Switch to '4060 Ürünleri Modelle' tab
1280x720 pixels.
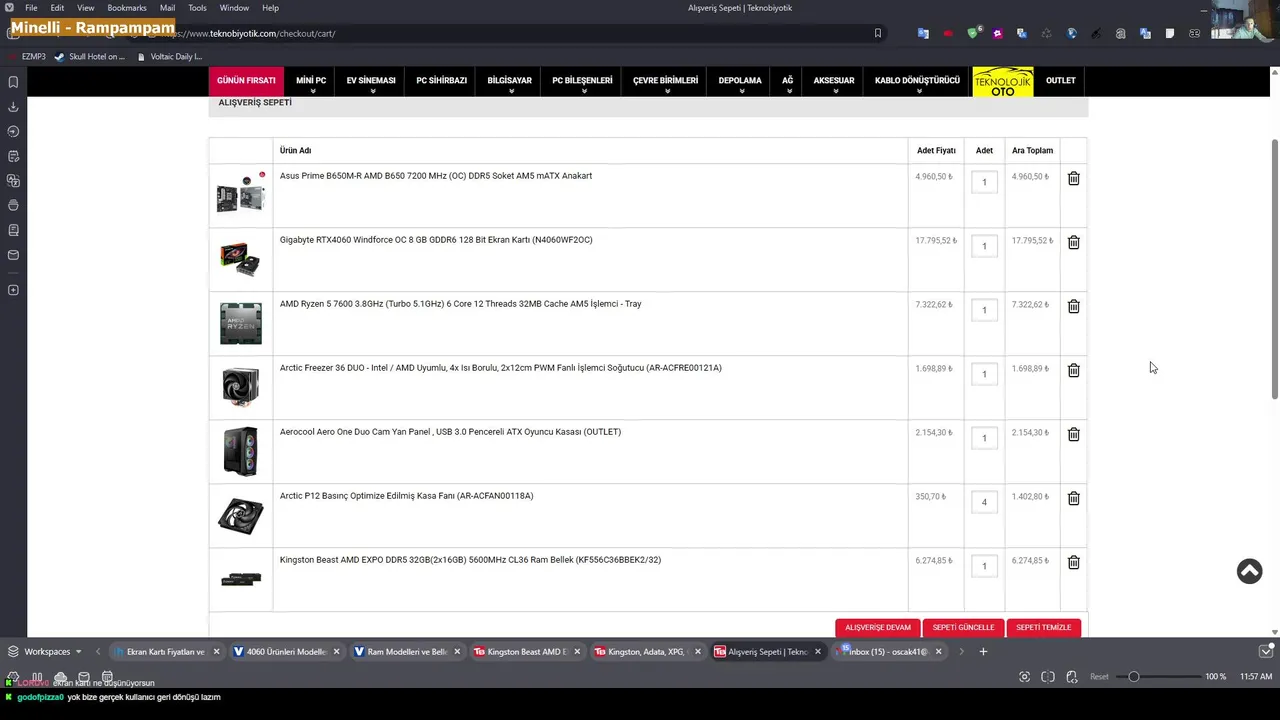click(x=286, y=651)
